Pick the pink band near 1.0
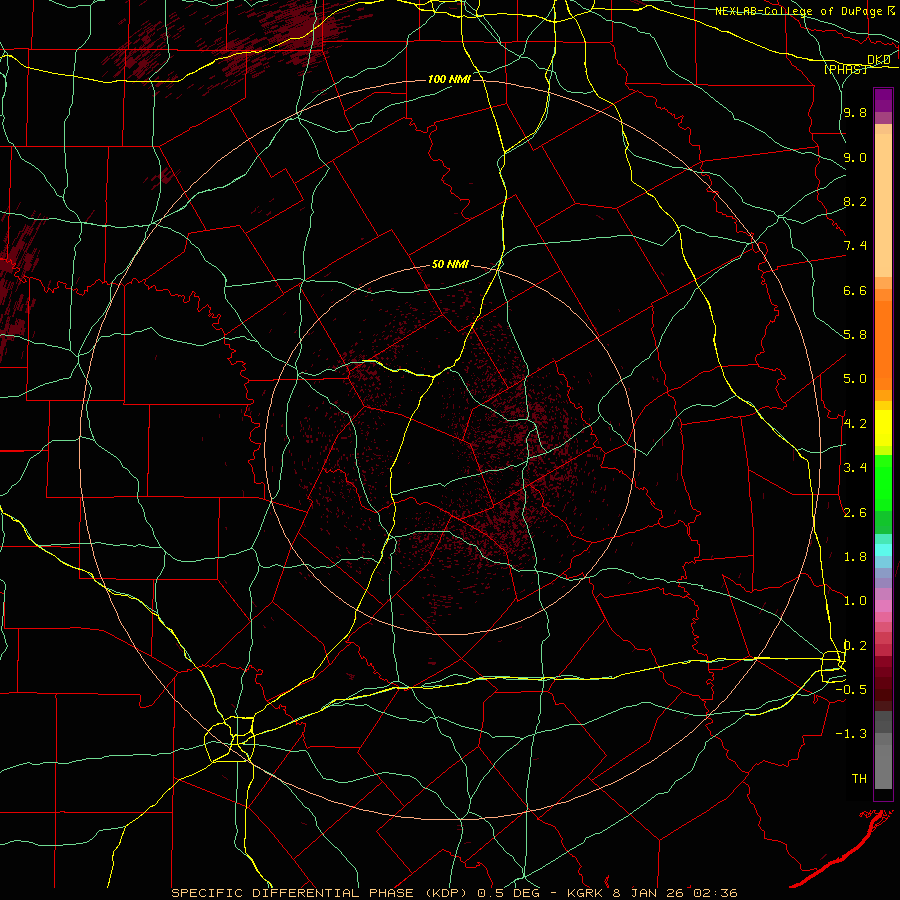The image size is (900, 900). 883,606
